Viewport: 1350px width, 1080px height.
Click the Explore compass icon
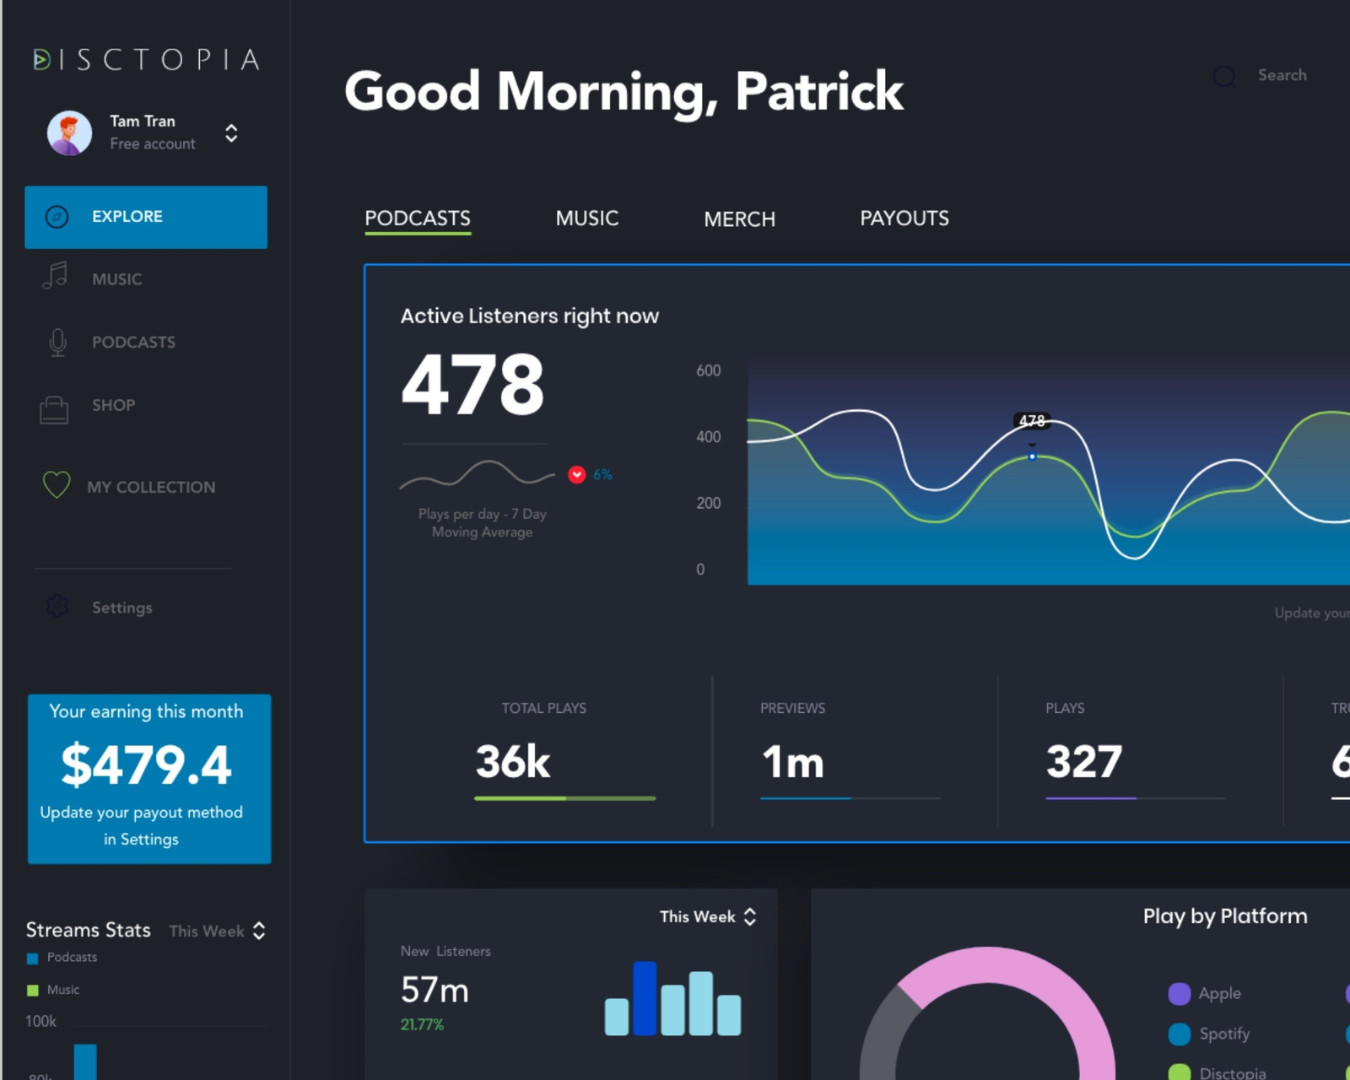(57, 217)
